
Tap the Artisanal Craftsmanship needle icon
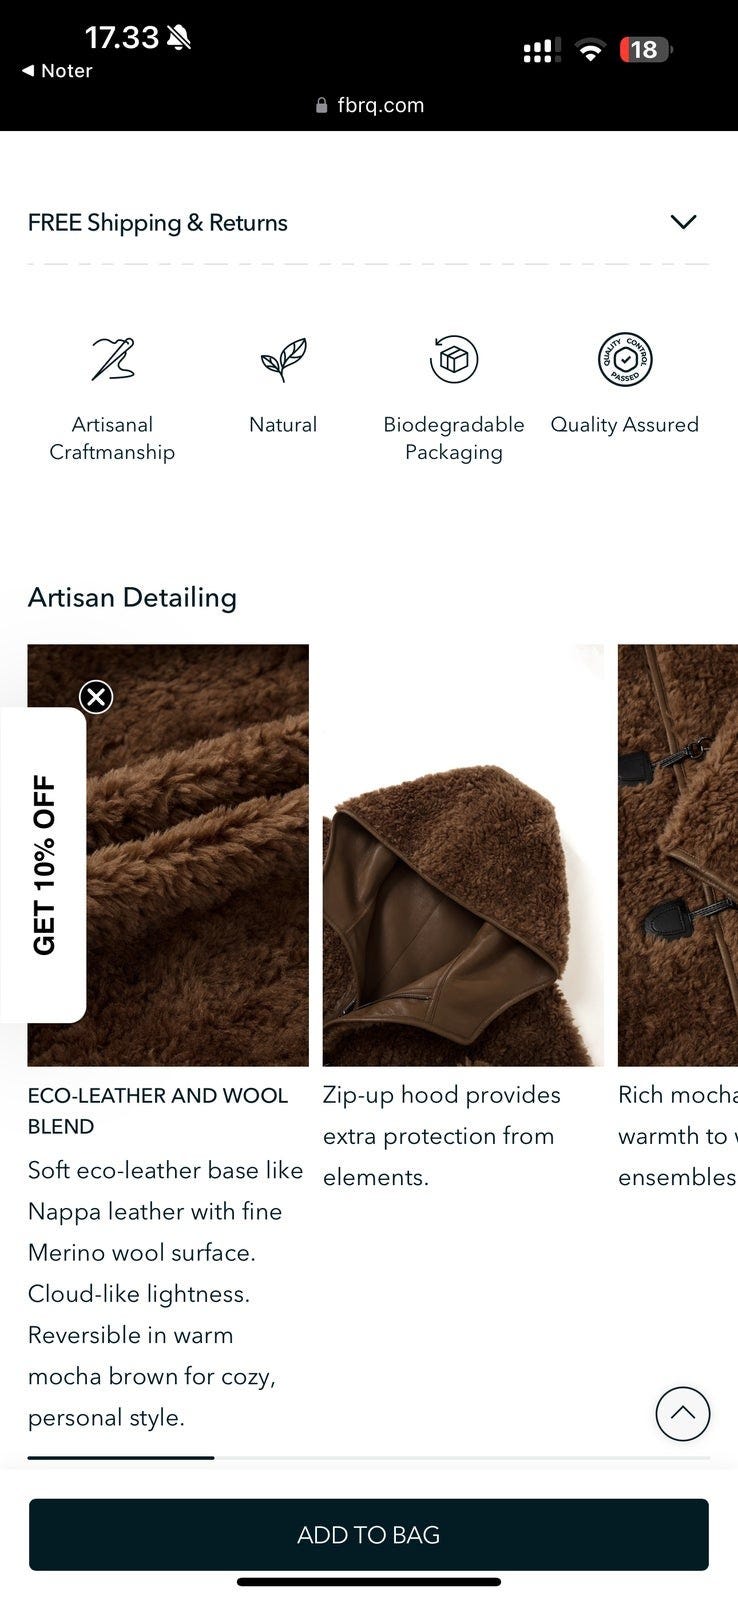coord(112,359)
